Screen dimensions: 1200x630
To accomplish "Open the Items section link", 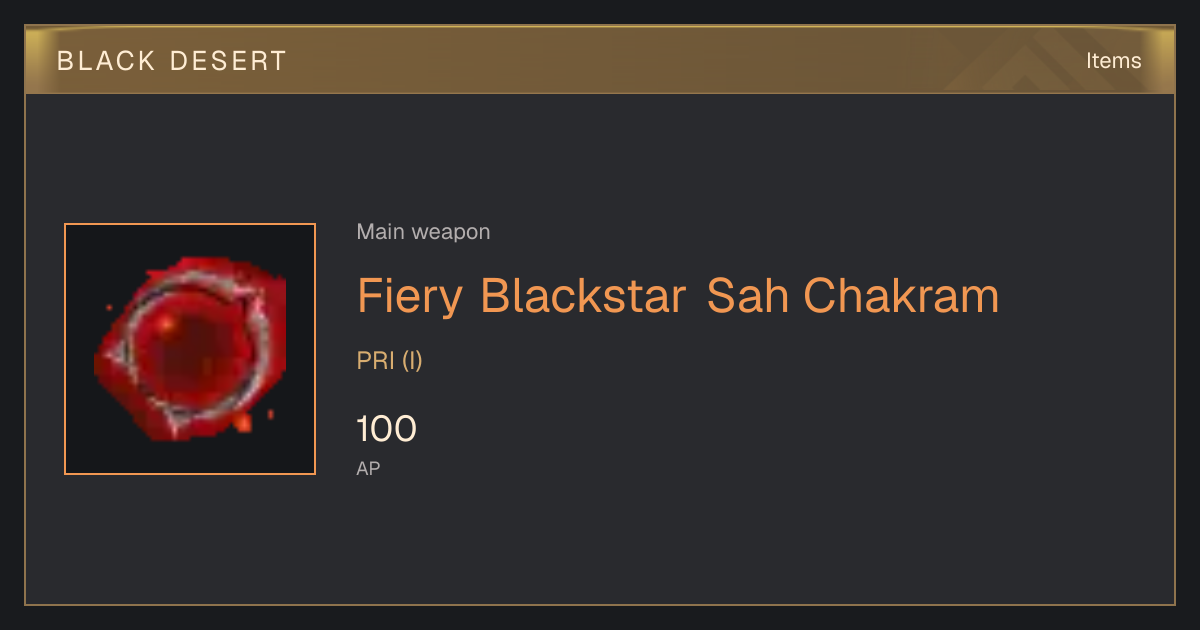I will coord(1113,61).
